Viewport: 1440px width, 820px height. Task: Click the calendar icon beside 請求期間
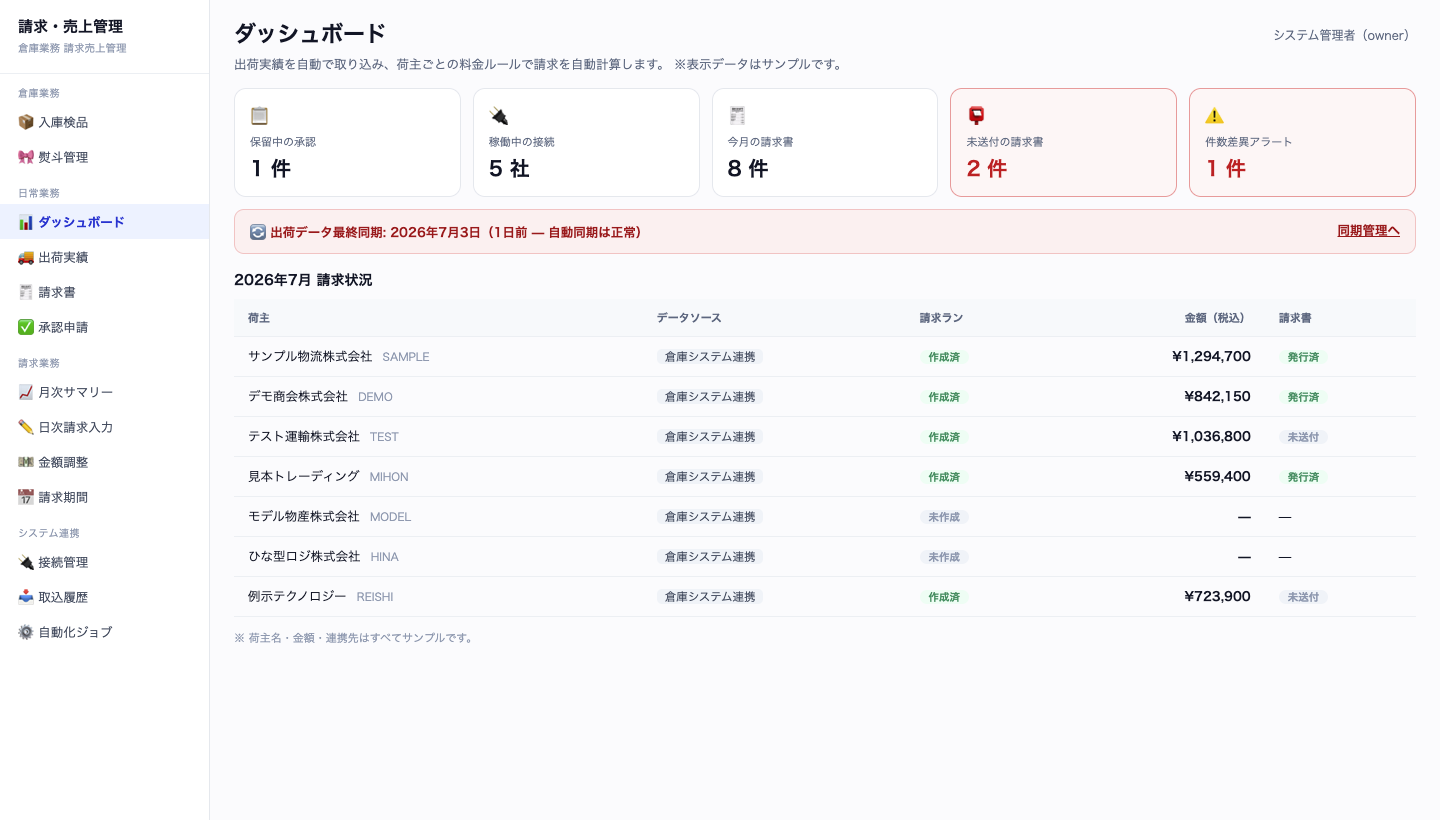(x=26, y=497)
